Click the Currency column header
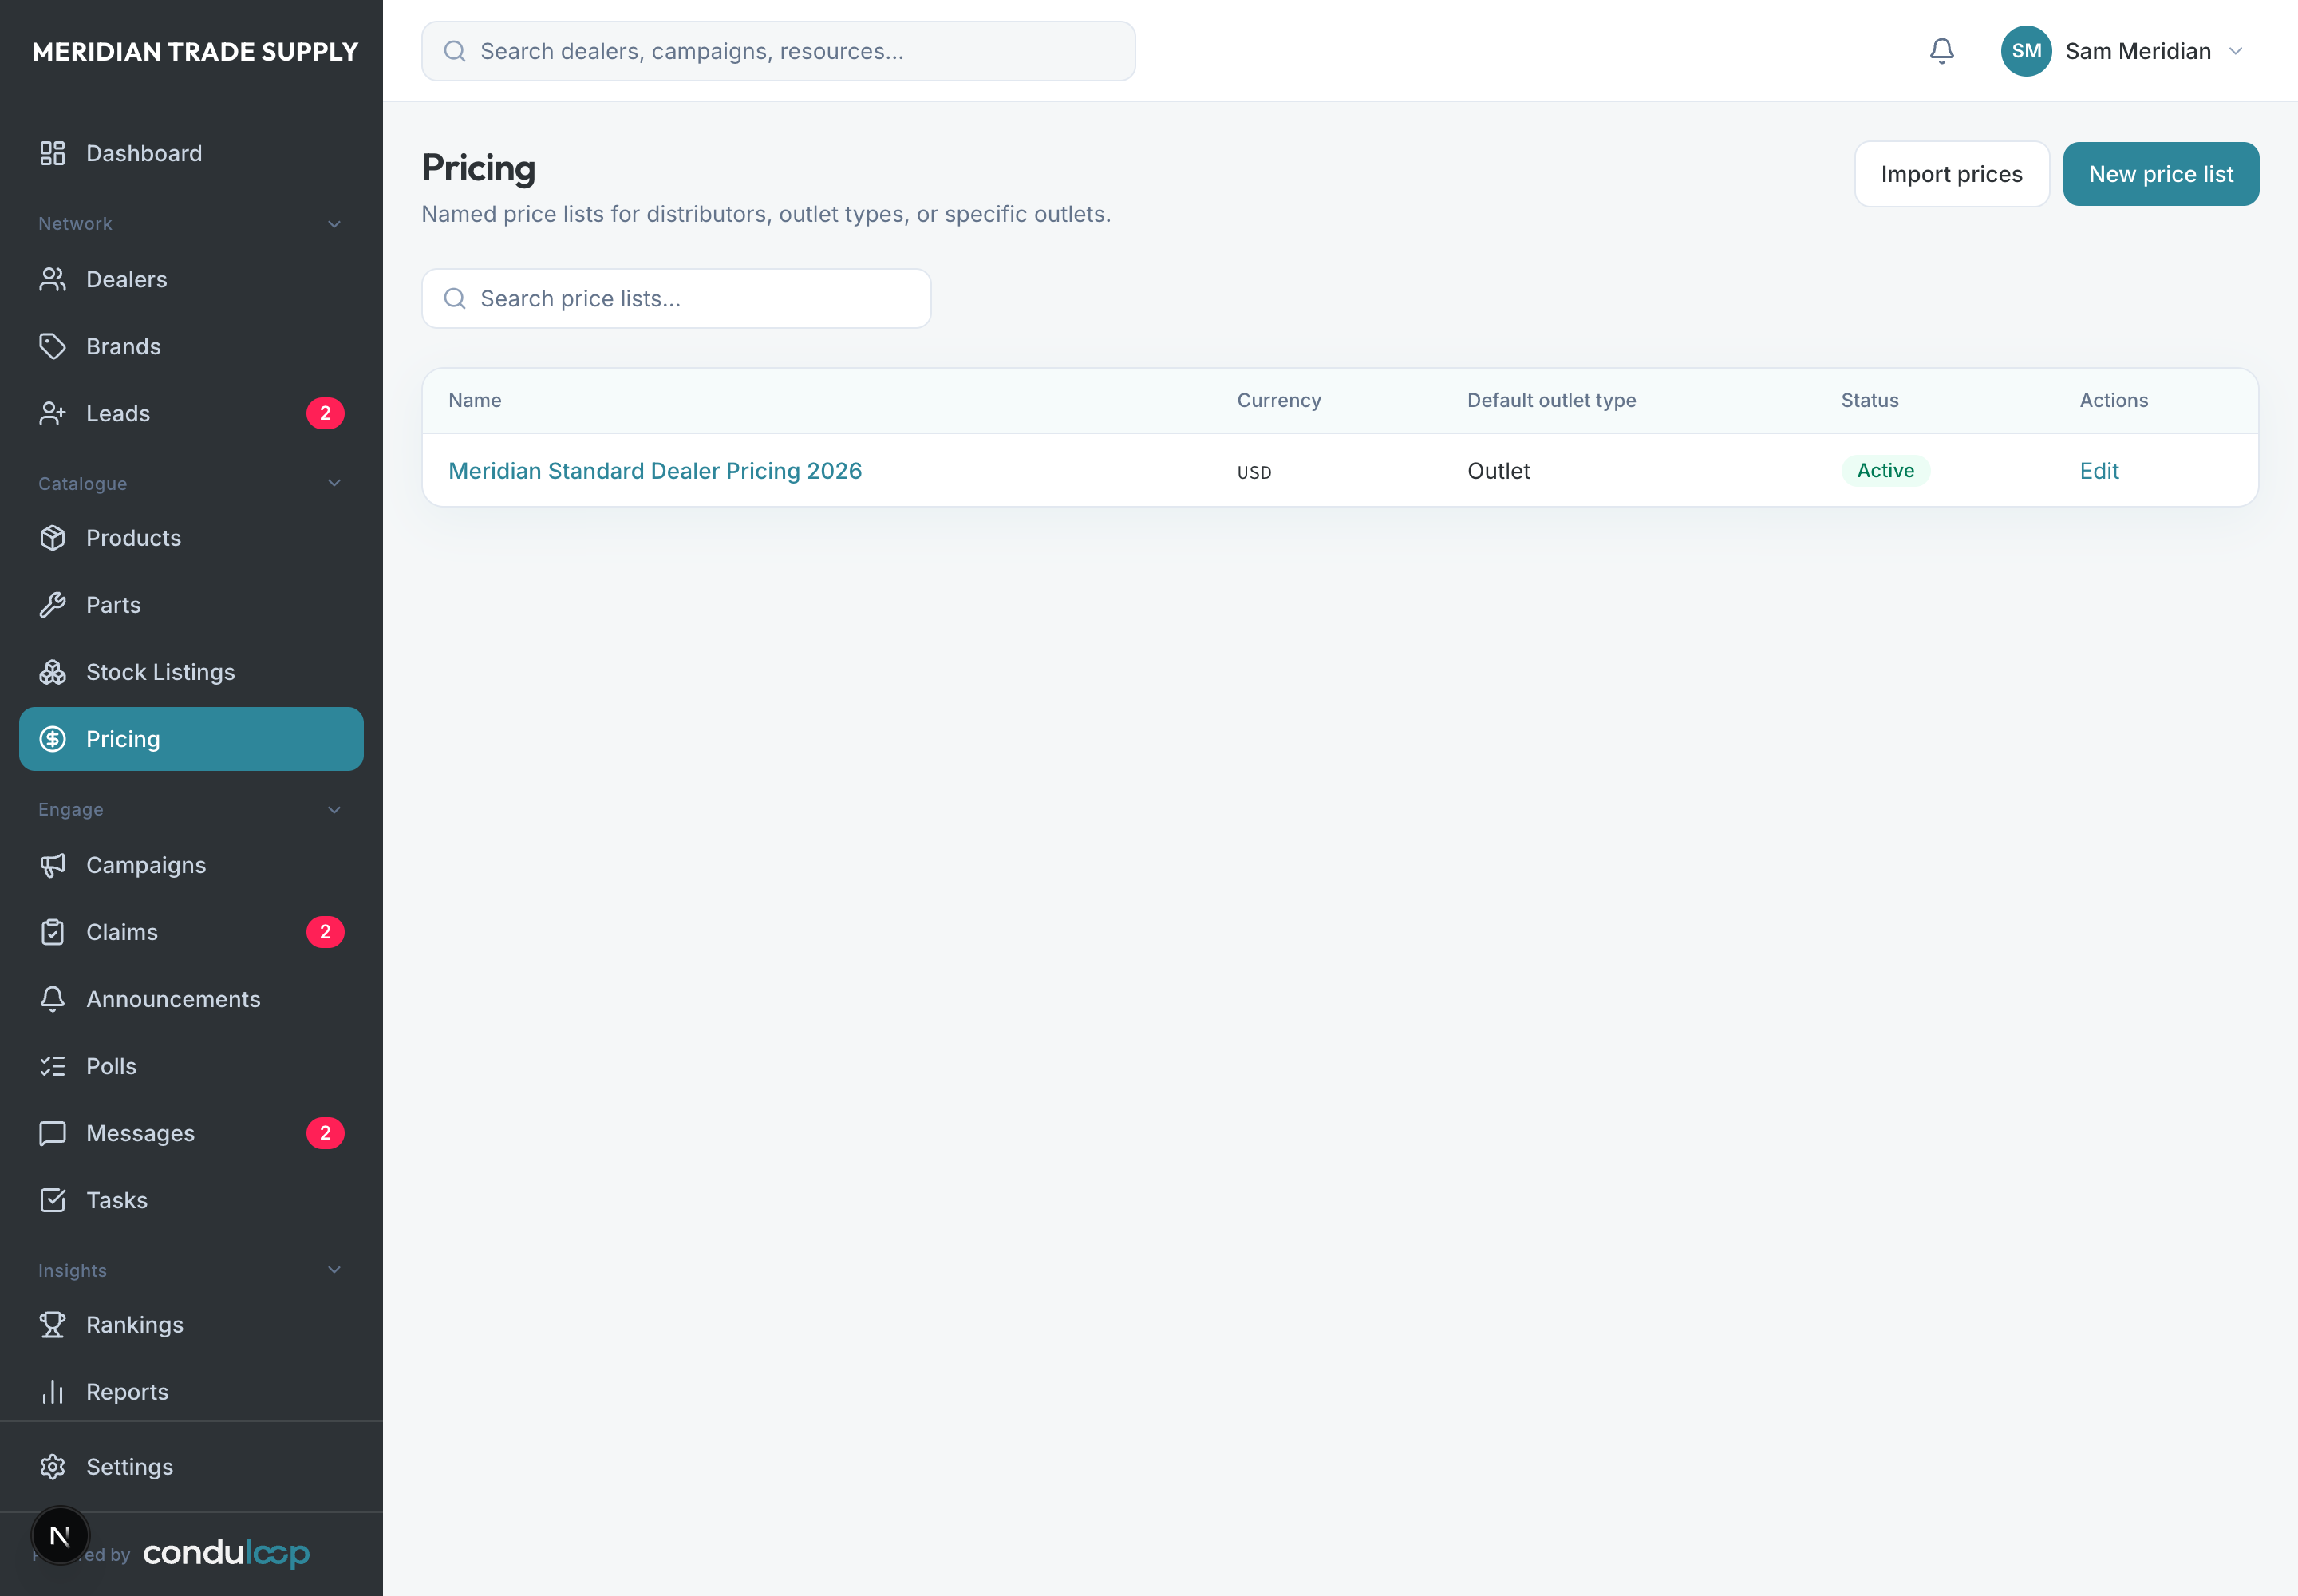 point(1279,400)
